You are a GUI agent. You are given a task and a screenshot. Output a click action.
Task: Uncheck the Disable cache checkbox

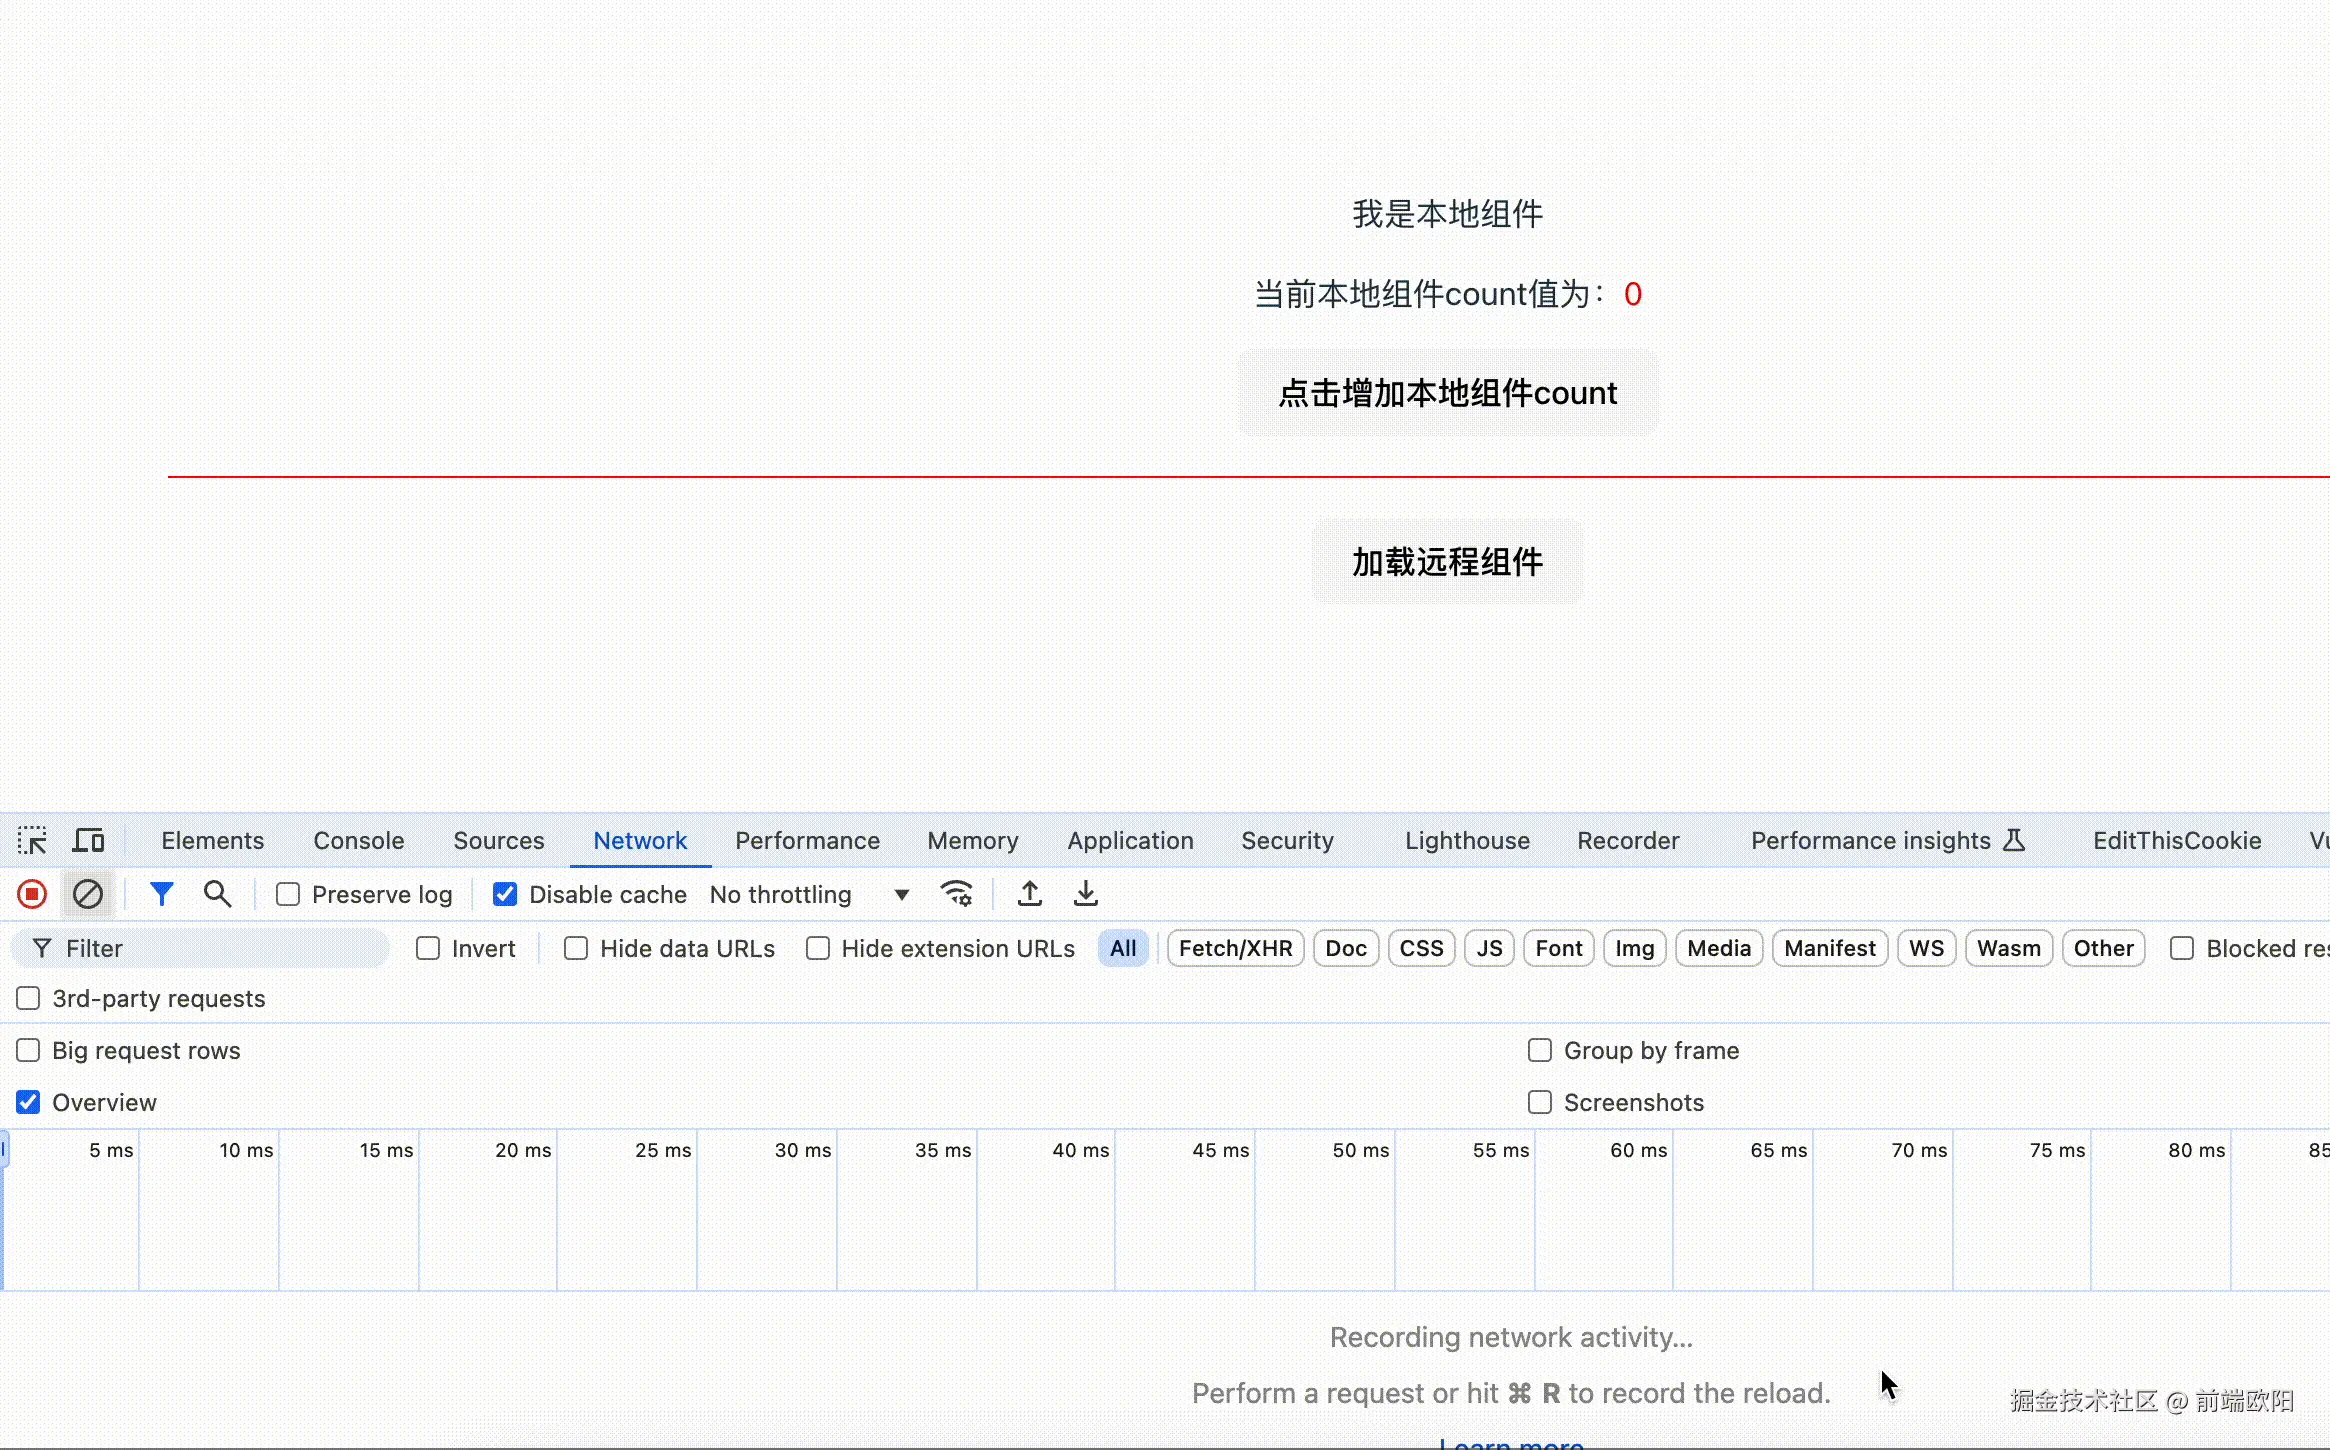coord(505,894)
